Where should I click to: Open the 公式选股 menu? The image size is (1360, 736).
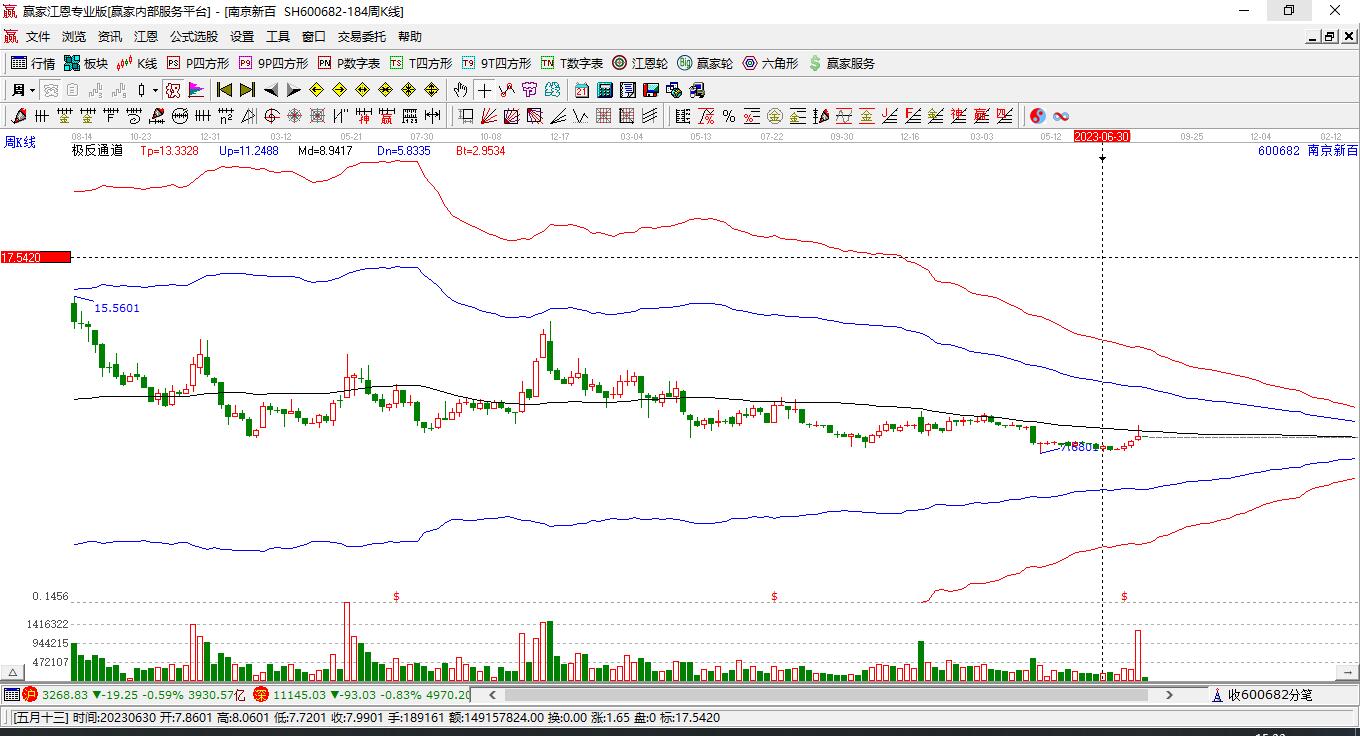(194, 37)
